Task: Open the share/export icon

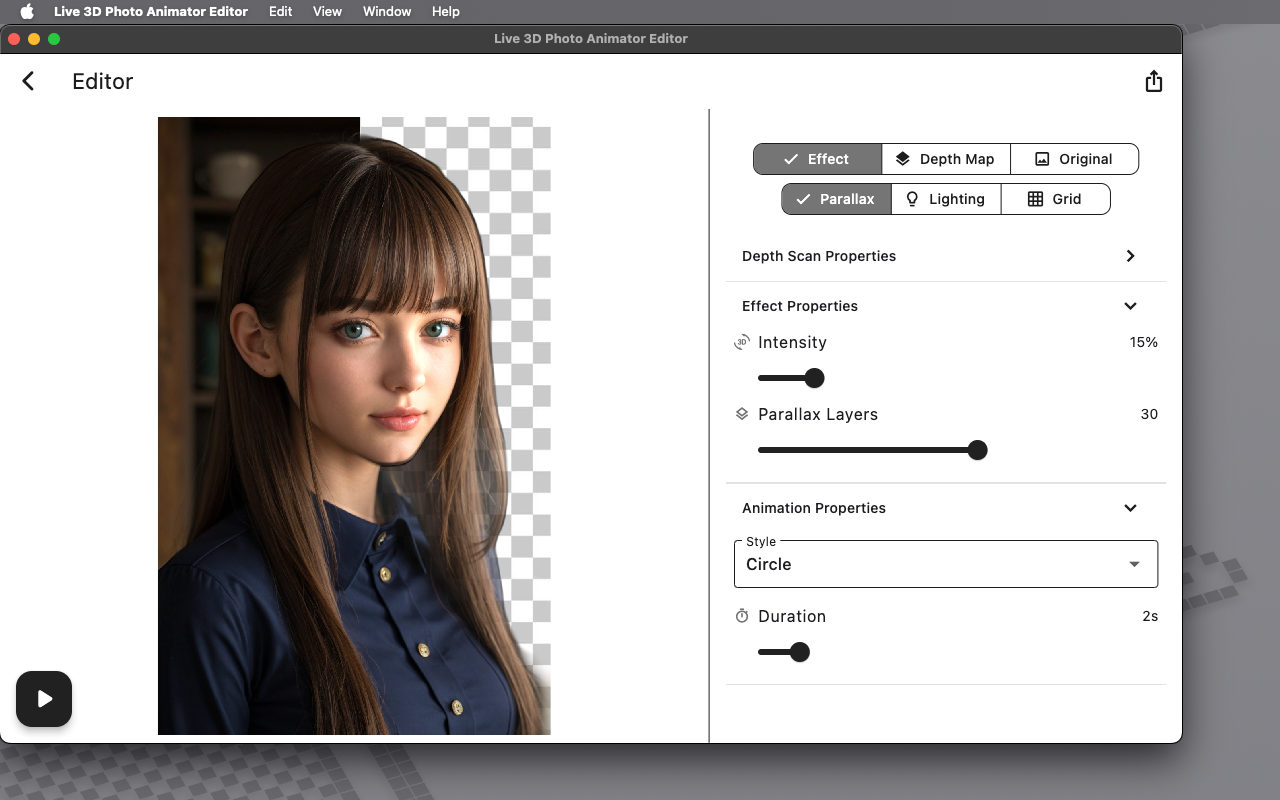Action: click(1153, 81)
